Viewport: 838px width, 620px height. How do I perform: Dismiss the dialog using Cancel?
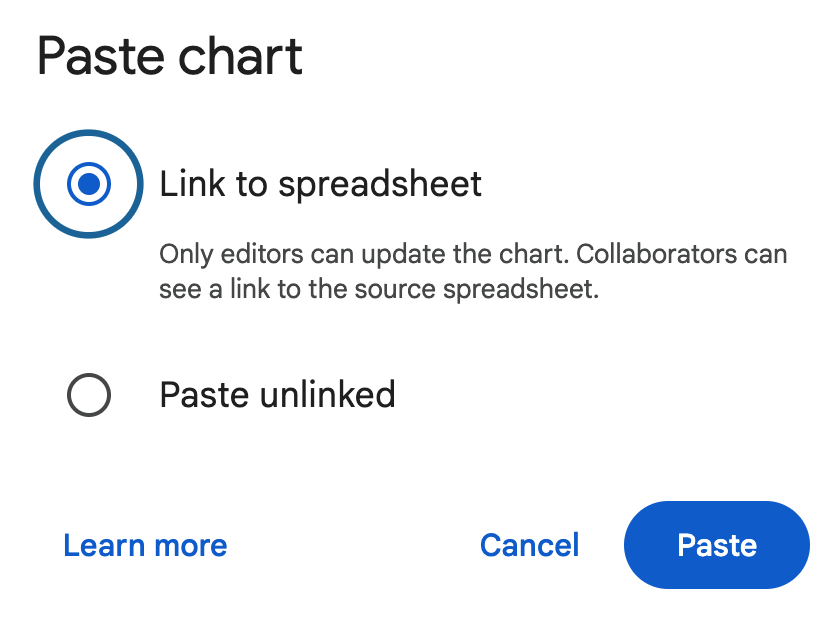[x=530, y=545]
